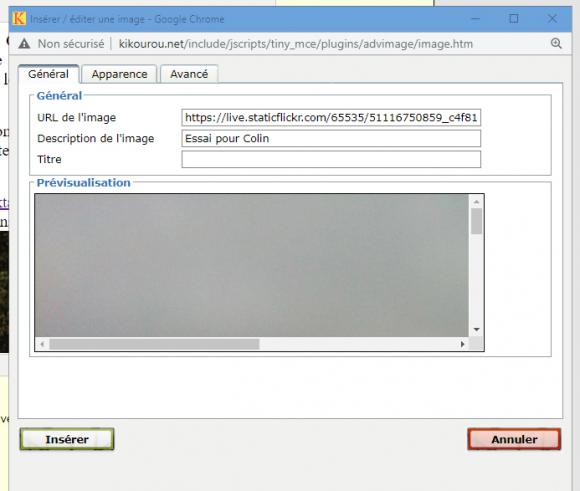Maximize the image dialog window
The height and width of the screenshot is (491, 580).
514,19
